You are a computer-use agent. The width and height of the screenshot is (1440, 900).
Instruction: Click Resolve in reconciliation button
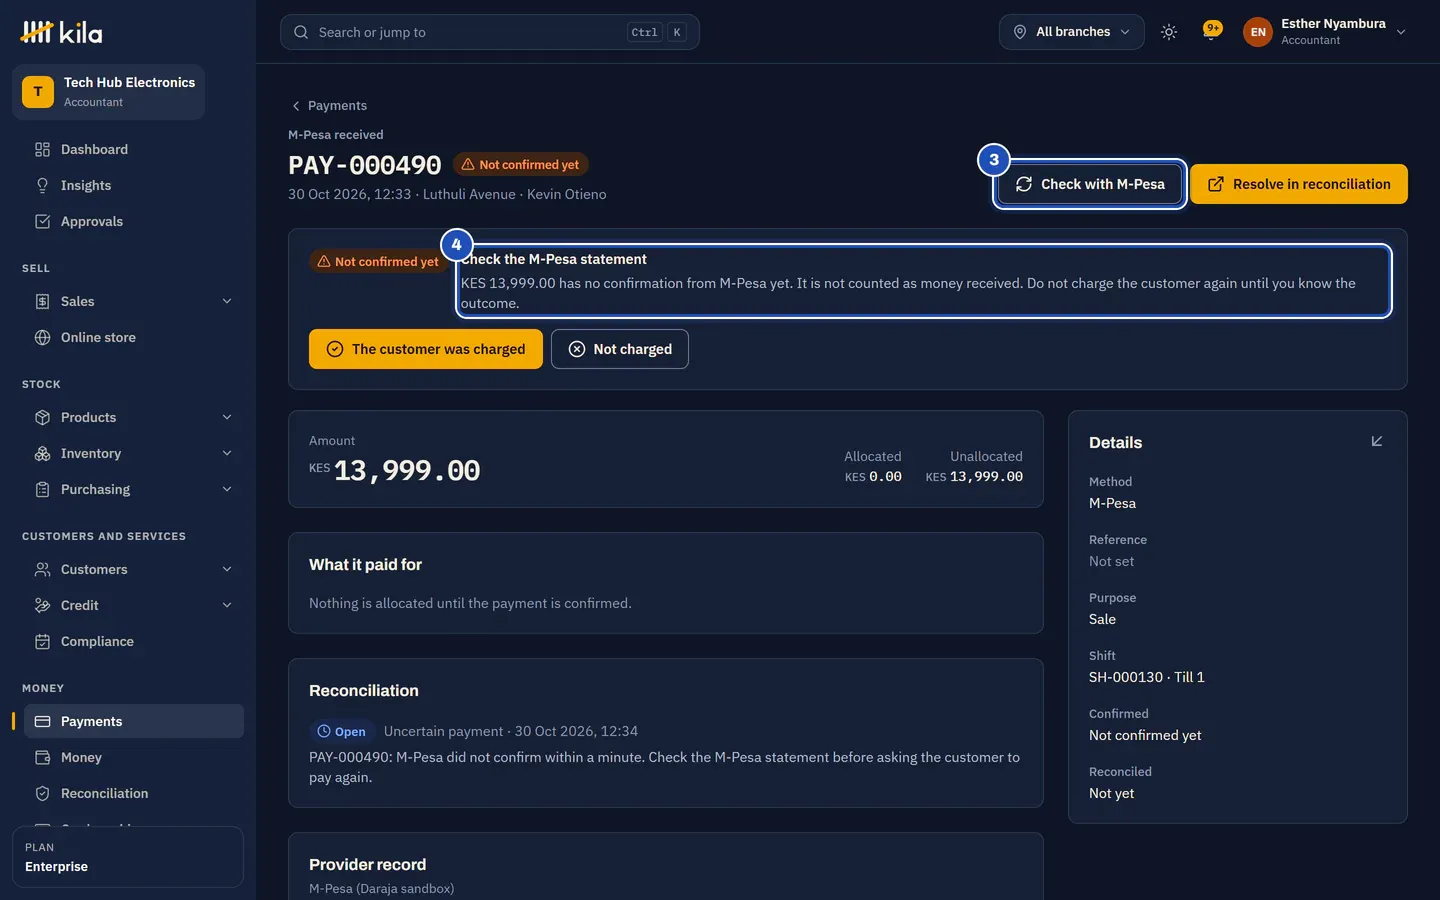click(1299, 184)
